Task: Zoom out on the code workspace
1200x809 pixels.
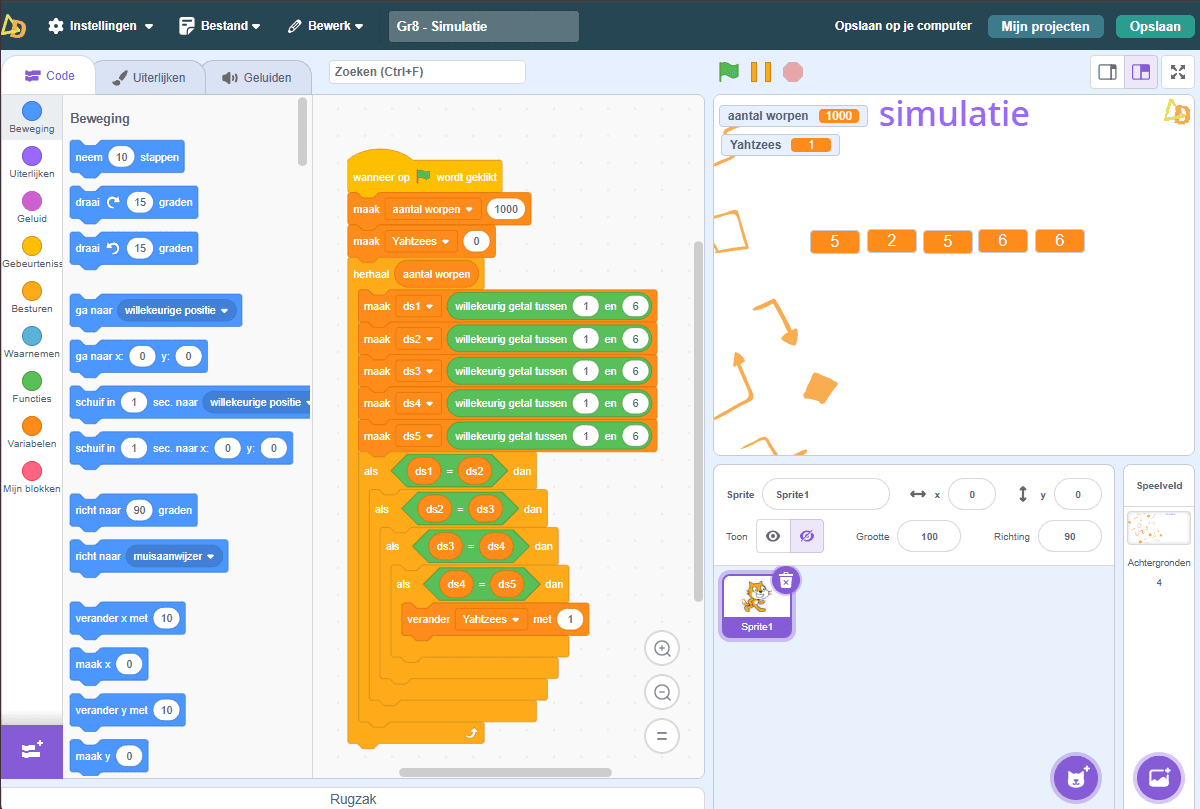Action: point(661,692)
